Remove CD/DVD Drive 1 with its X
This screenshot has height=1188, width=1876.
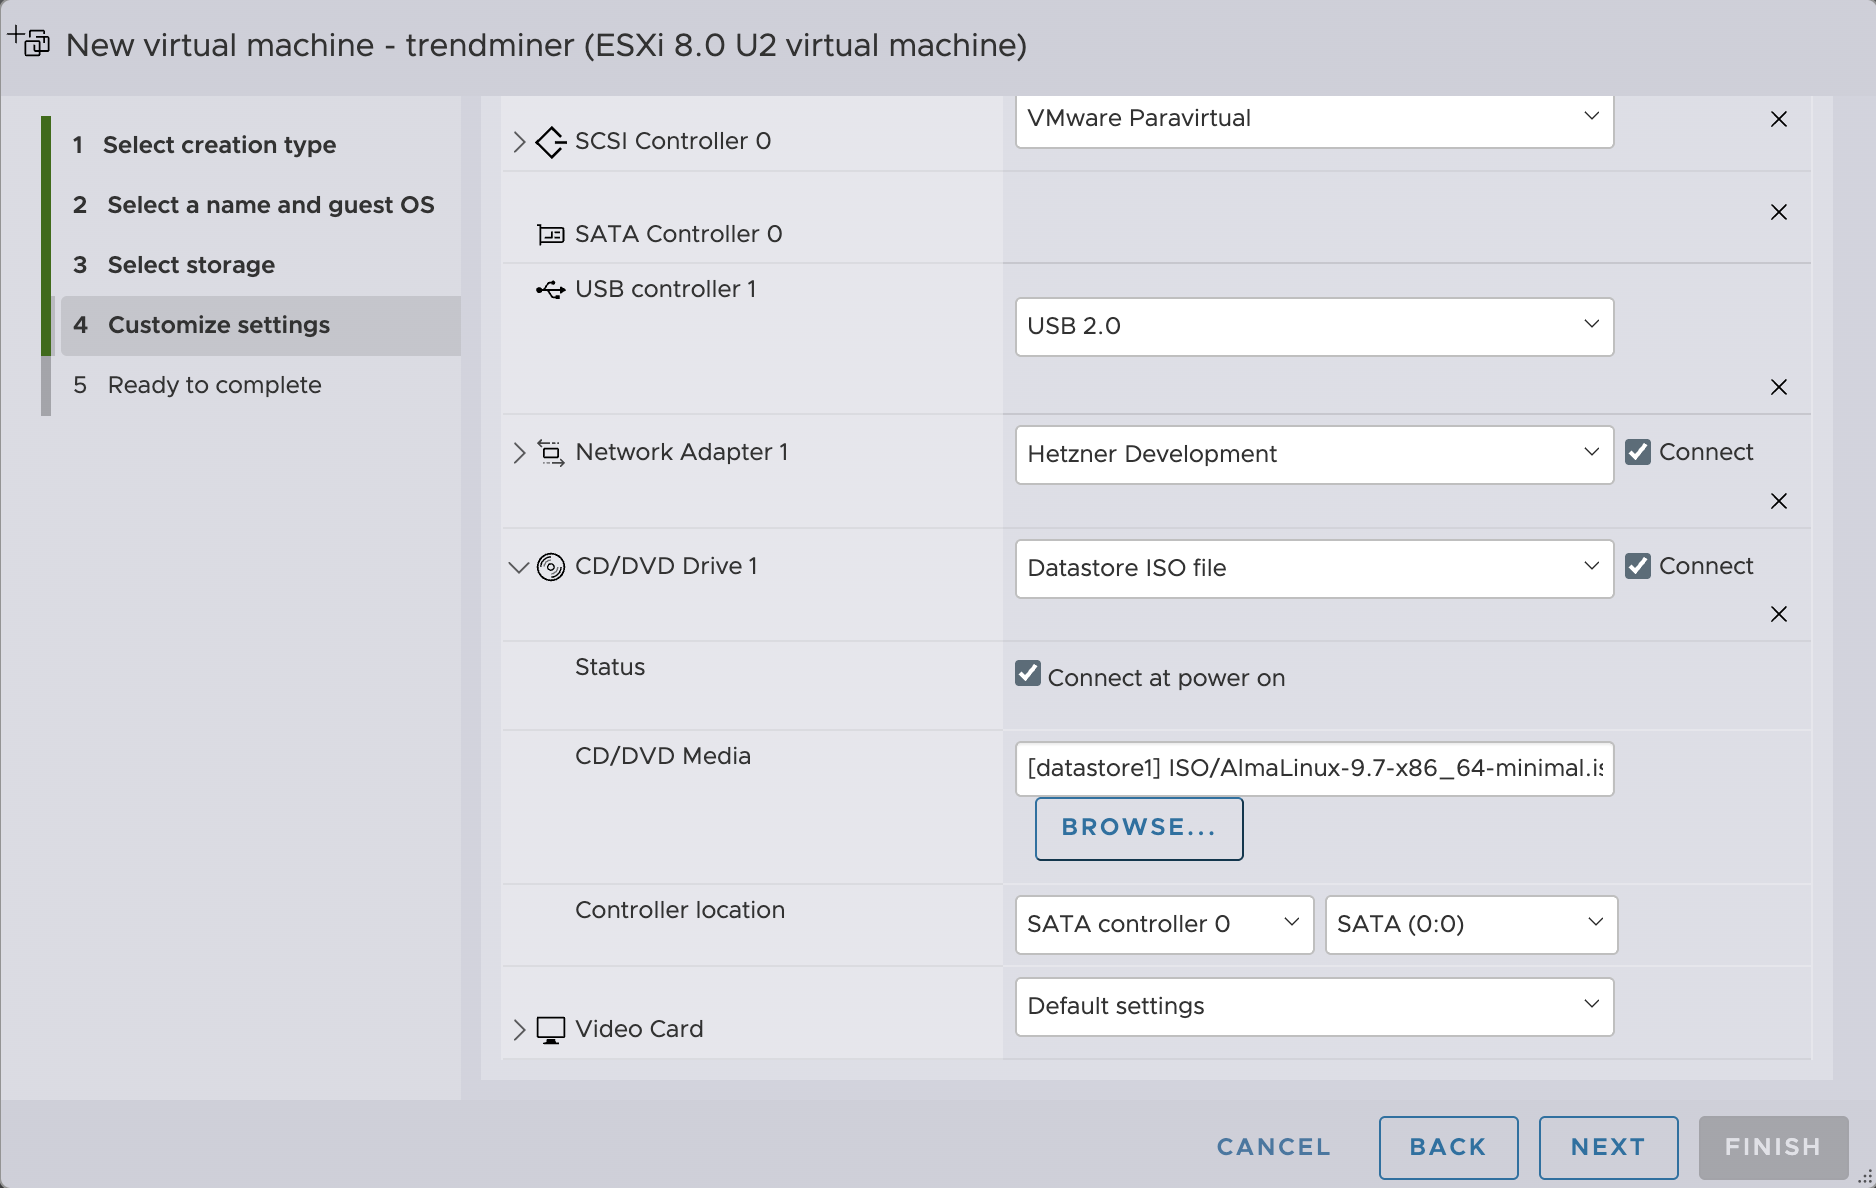(1779, 614)
